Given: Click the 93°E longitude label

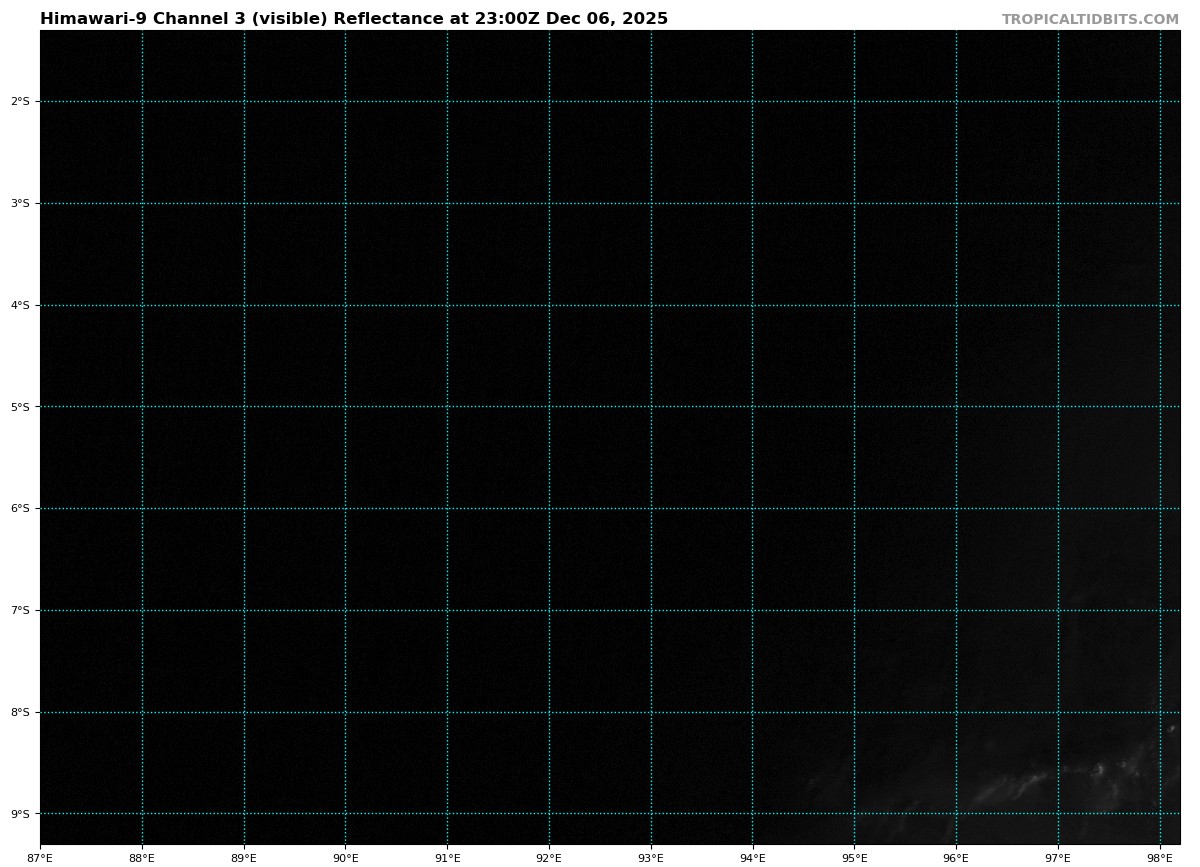Looking at the screenshot, I should [x=651, y=857].
